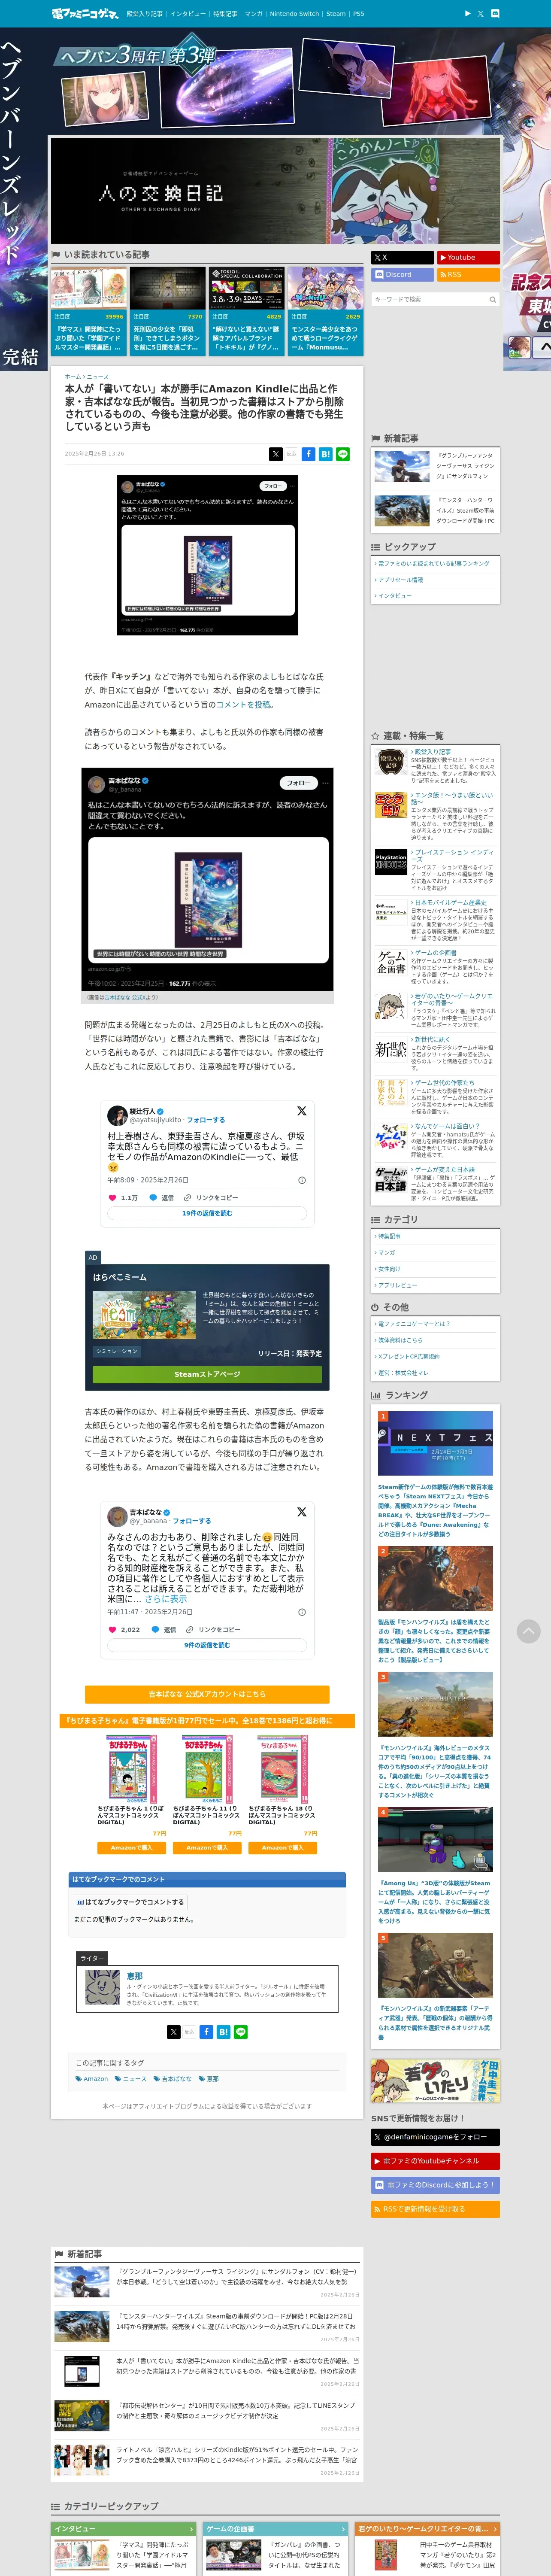Click the リンクをコピー link on 綾辻行人 tweet
551x2576 pixels.
pyautogui.click(x=211, y=1197)
